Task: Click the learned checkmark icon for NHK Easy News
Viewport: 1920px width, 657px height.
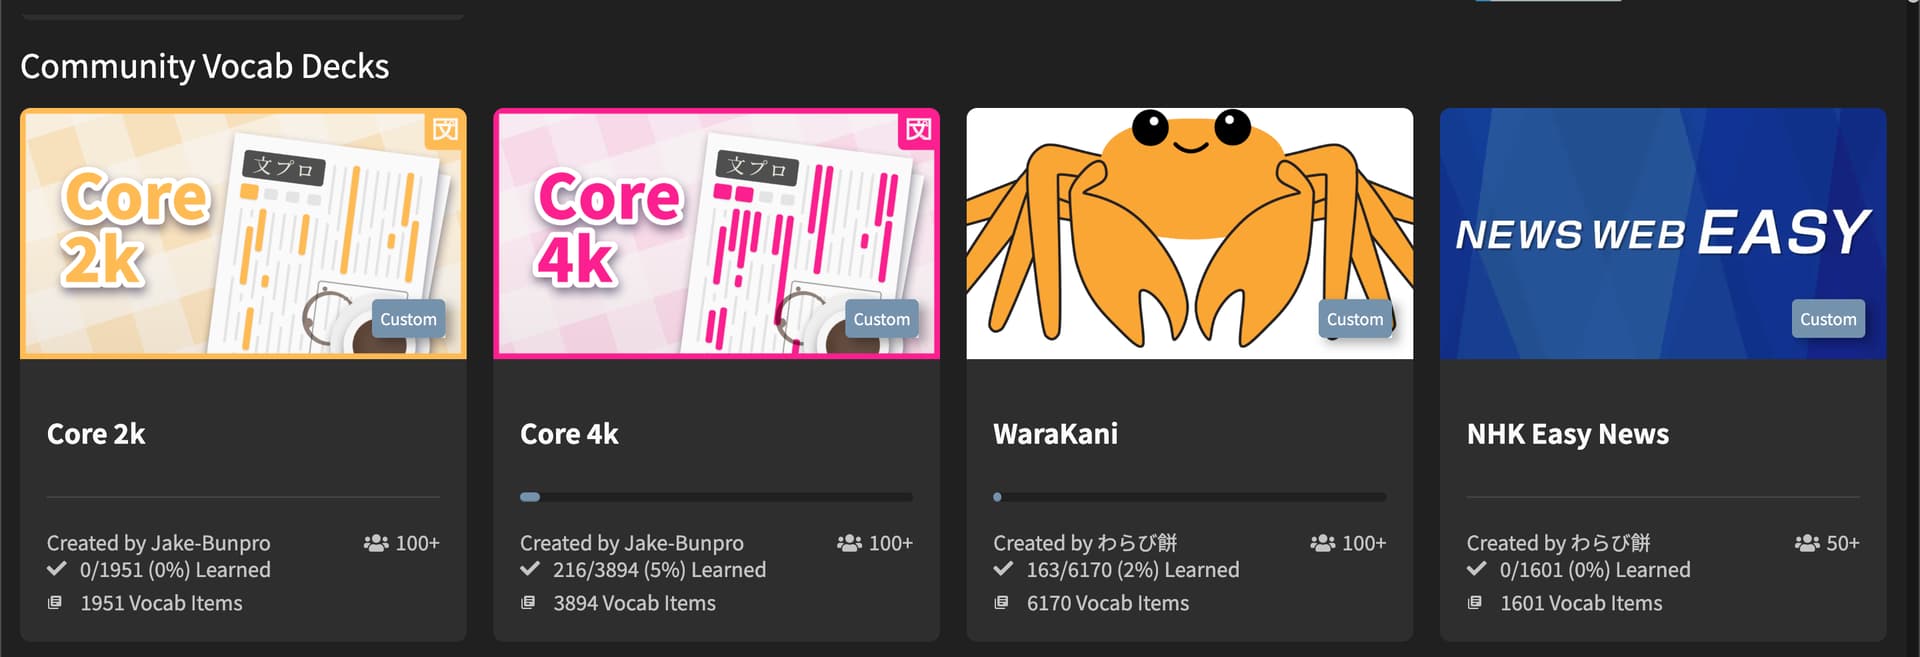Action: tap(1476, 569)
